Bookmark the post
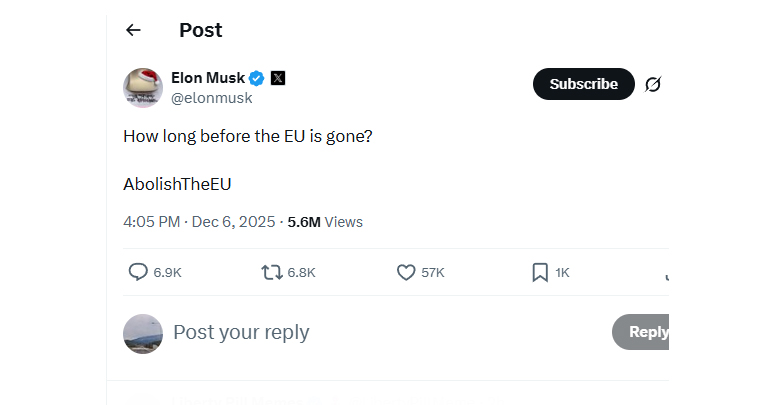 [x=540, y=272]
